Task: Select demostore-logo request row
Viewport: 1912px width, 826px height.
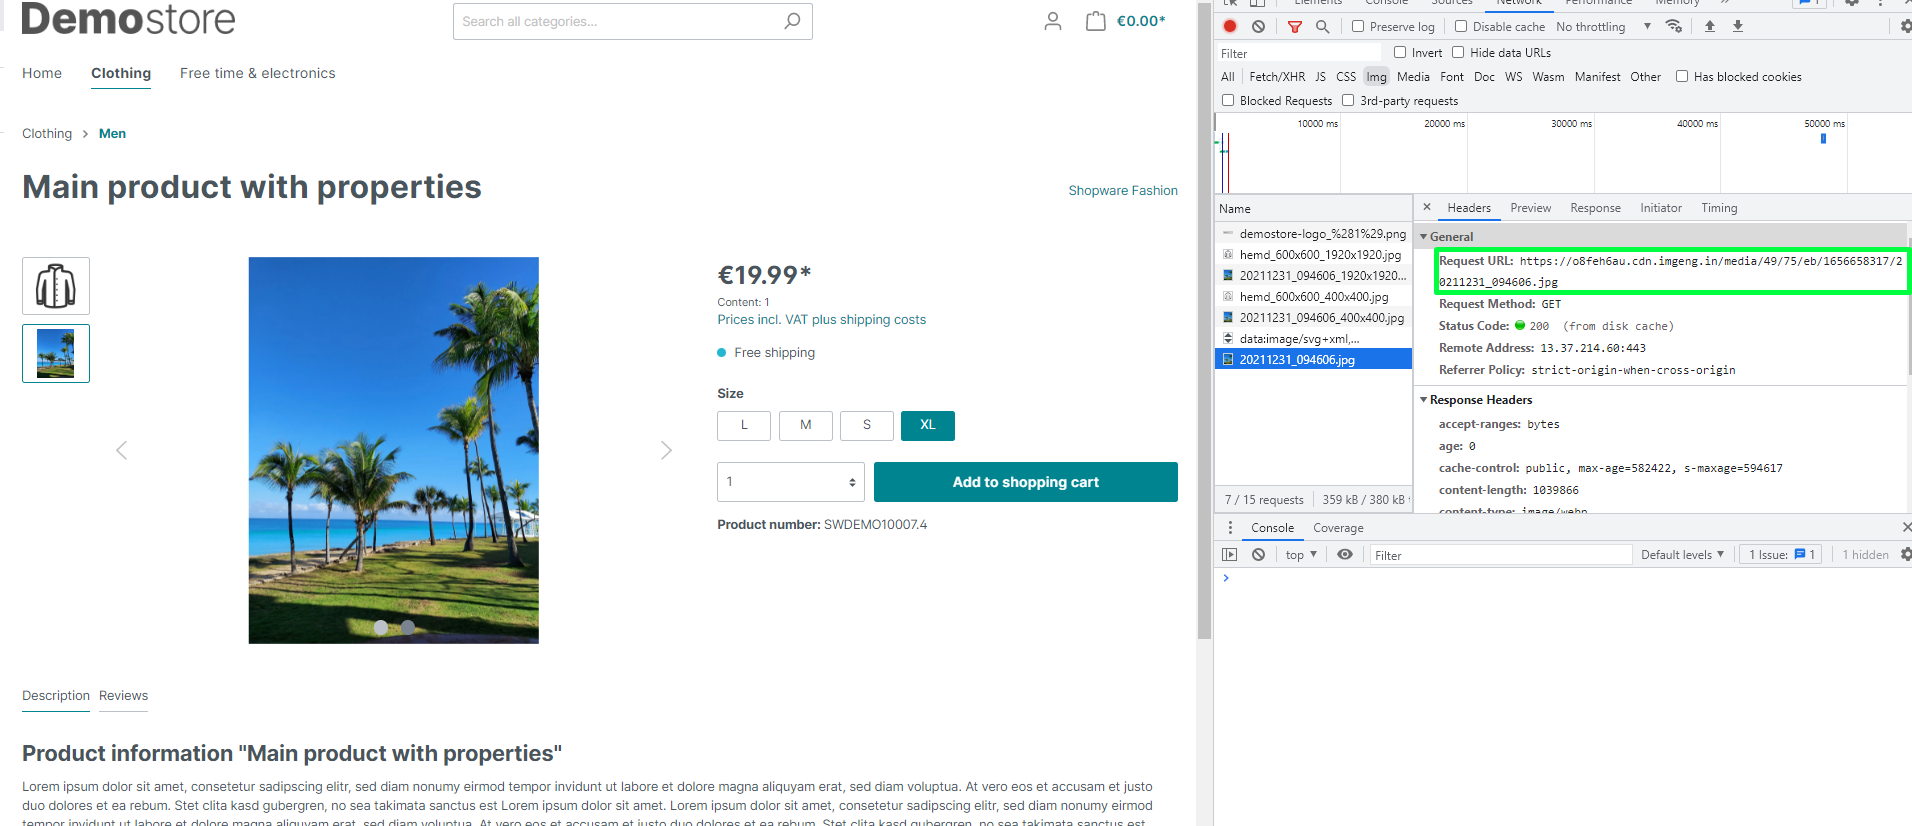Action: coord(1313,234)
